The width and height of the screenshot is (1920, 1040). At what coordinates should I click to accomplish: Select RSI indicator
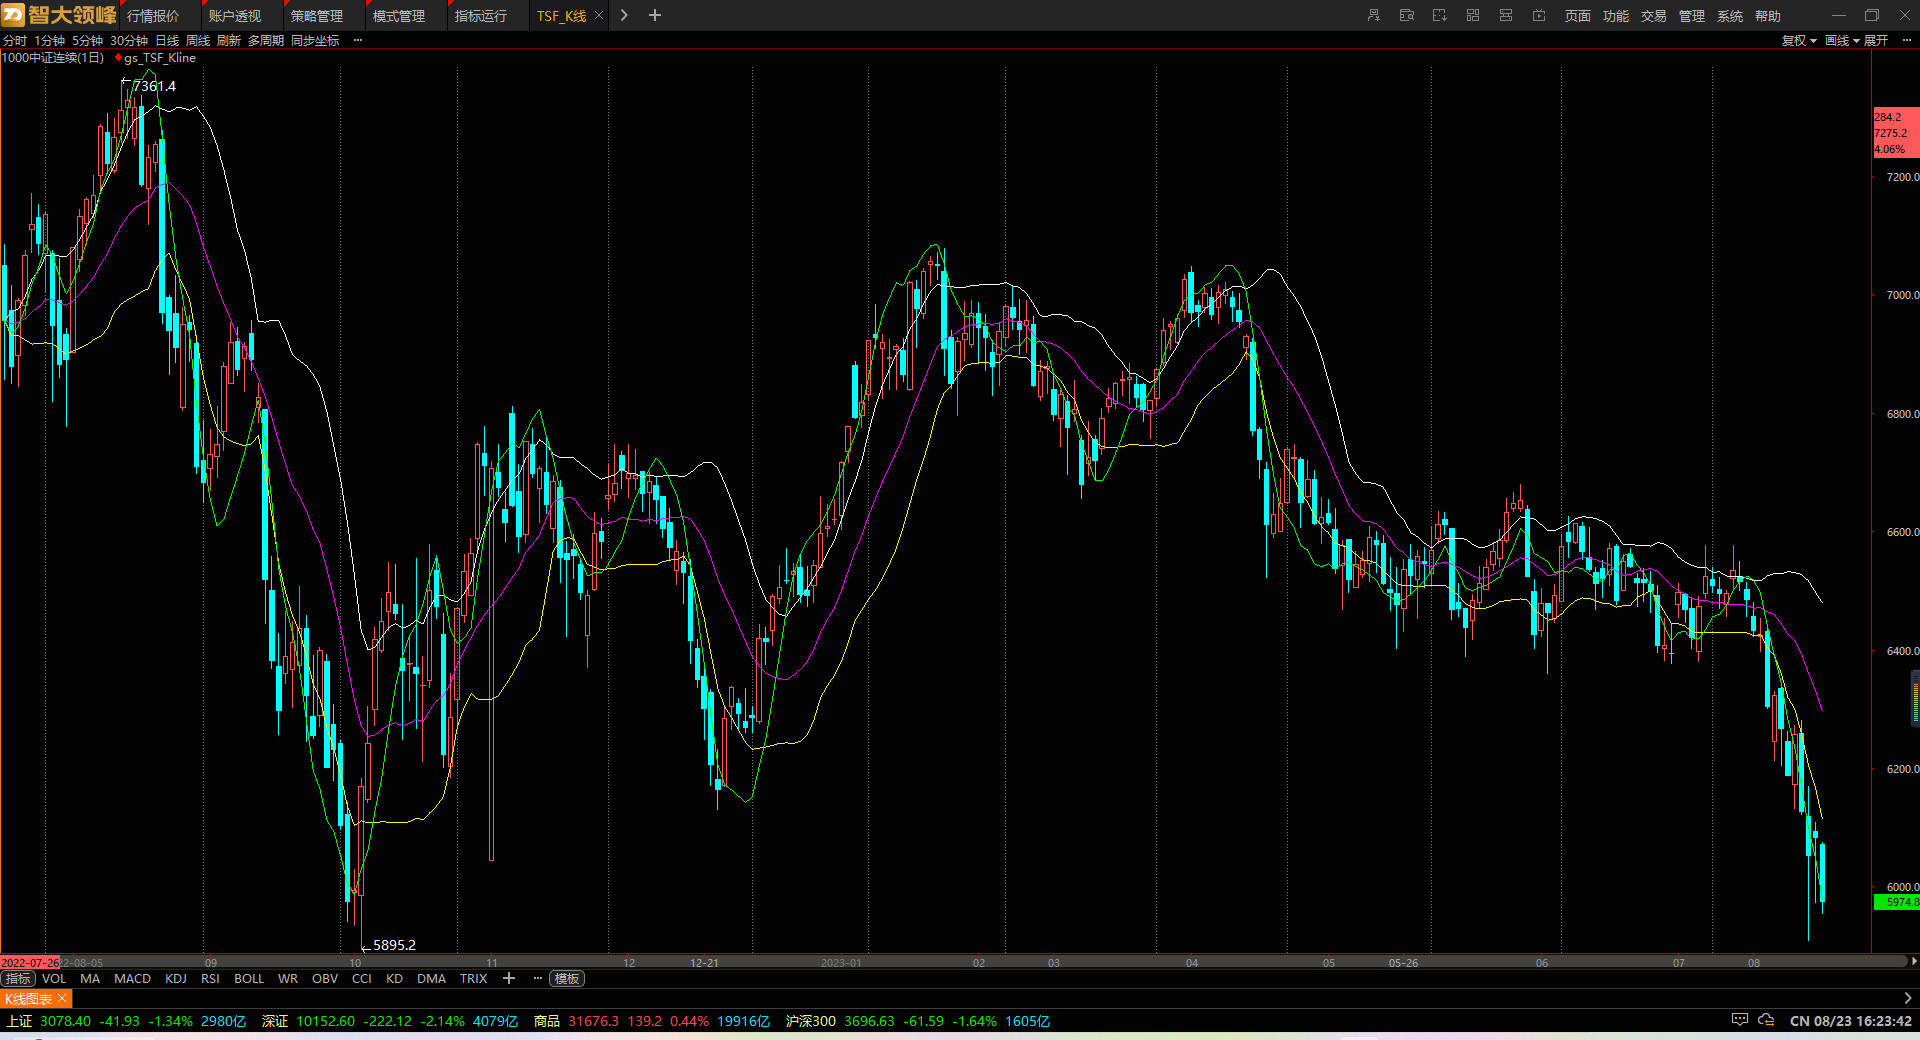pyautogui.click(x=210, y=979)
